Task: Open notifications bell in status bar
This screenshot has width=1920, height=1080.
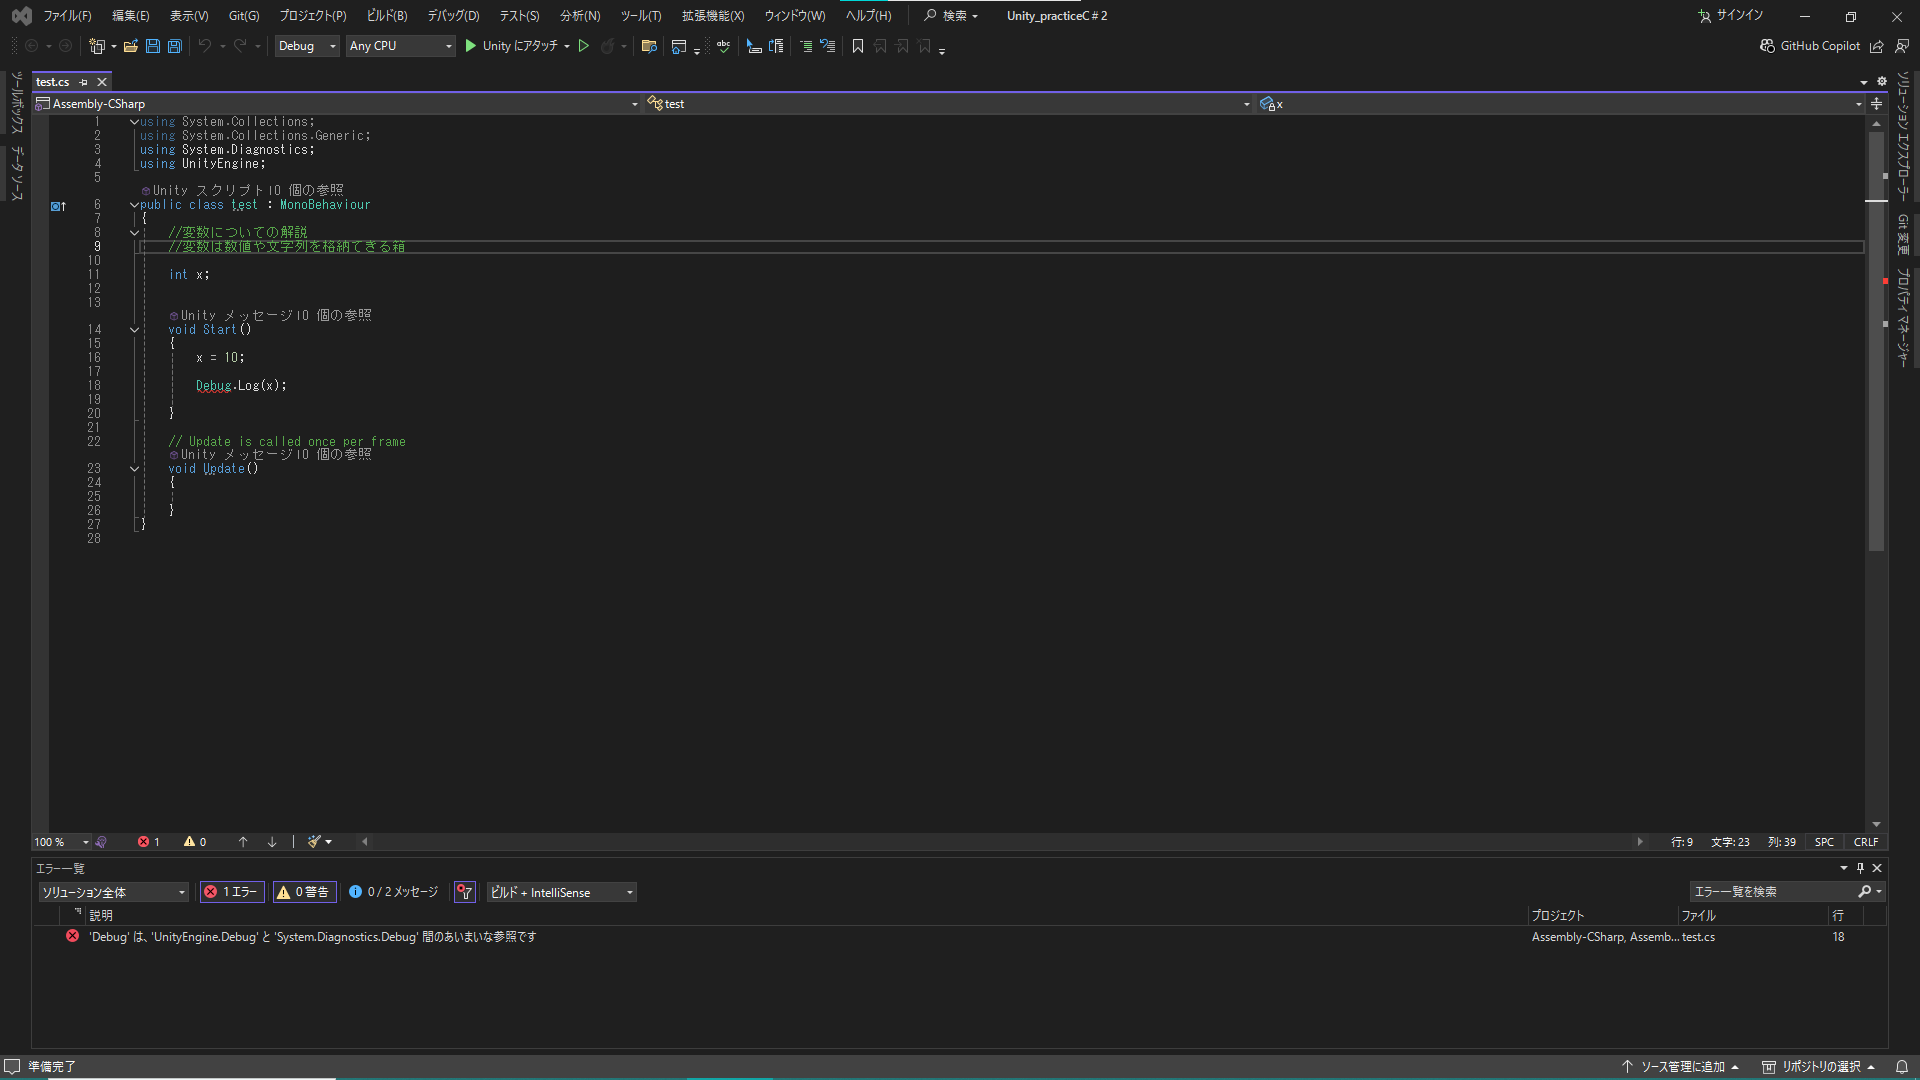Action: (x=1902, y=1066)
